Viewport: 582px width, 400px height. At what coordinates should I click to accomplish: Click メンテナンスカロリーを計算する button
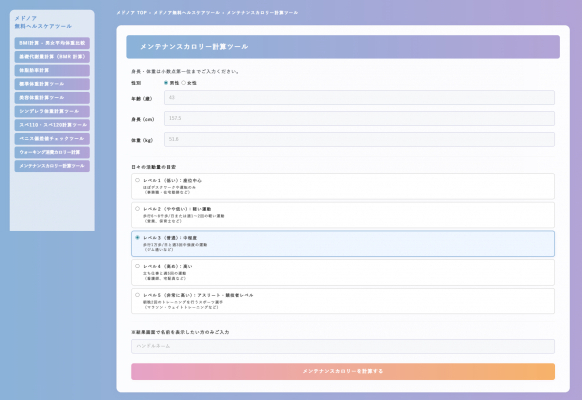click(343, 371)
